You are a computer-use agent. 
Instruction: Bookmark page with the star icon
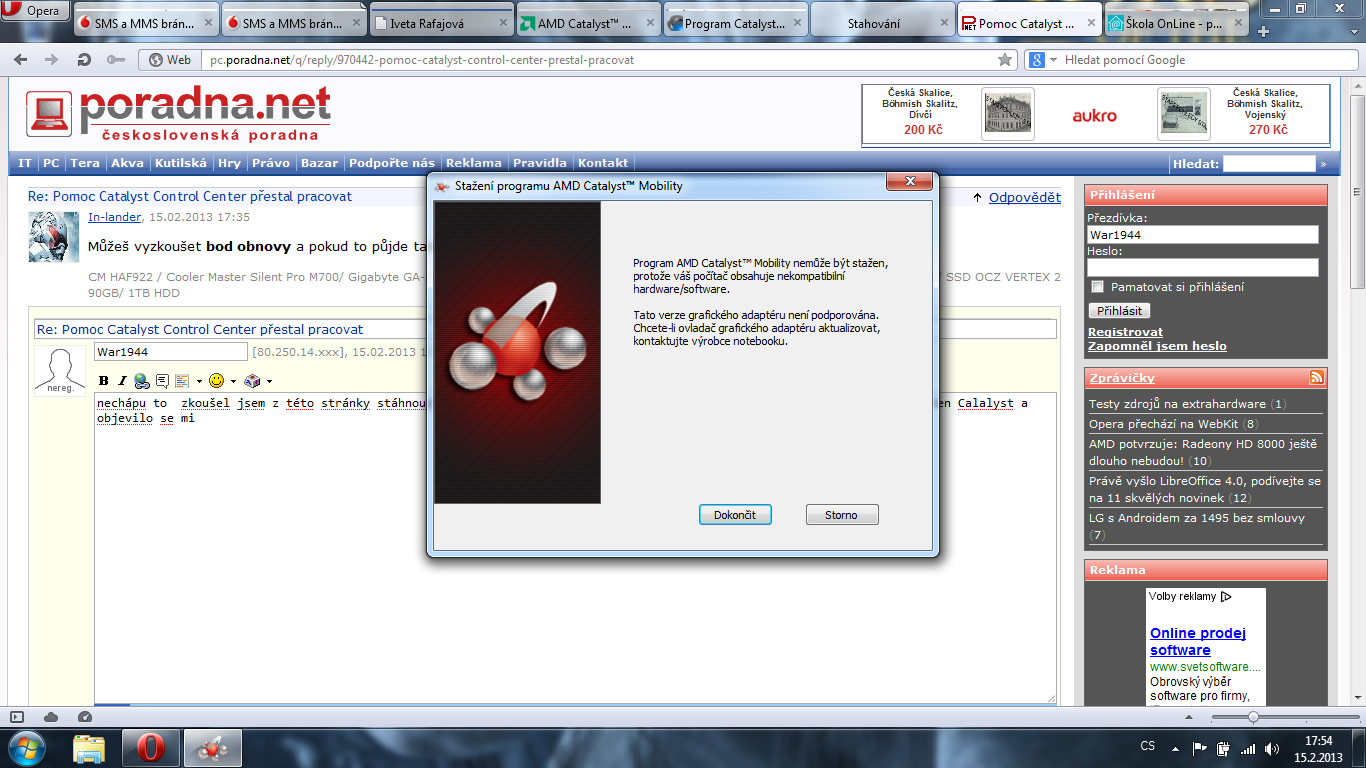(x=1005, y=60)
